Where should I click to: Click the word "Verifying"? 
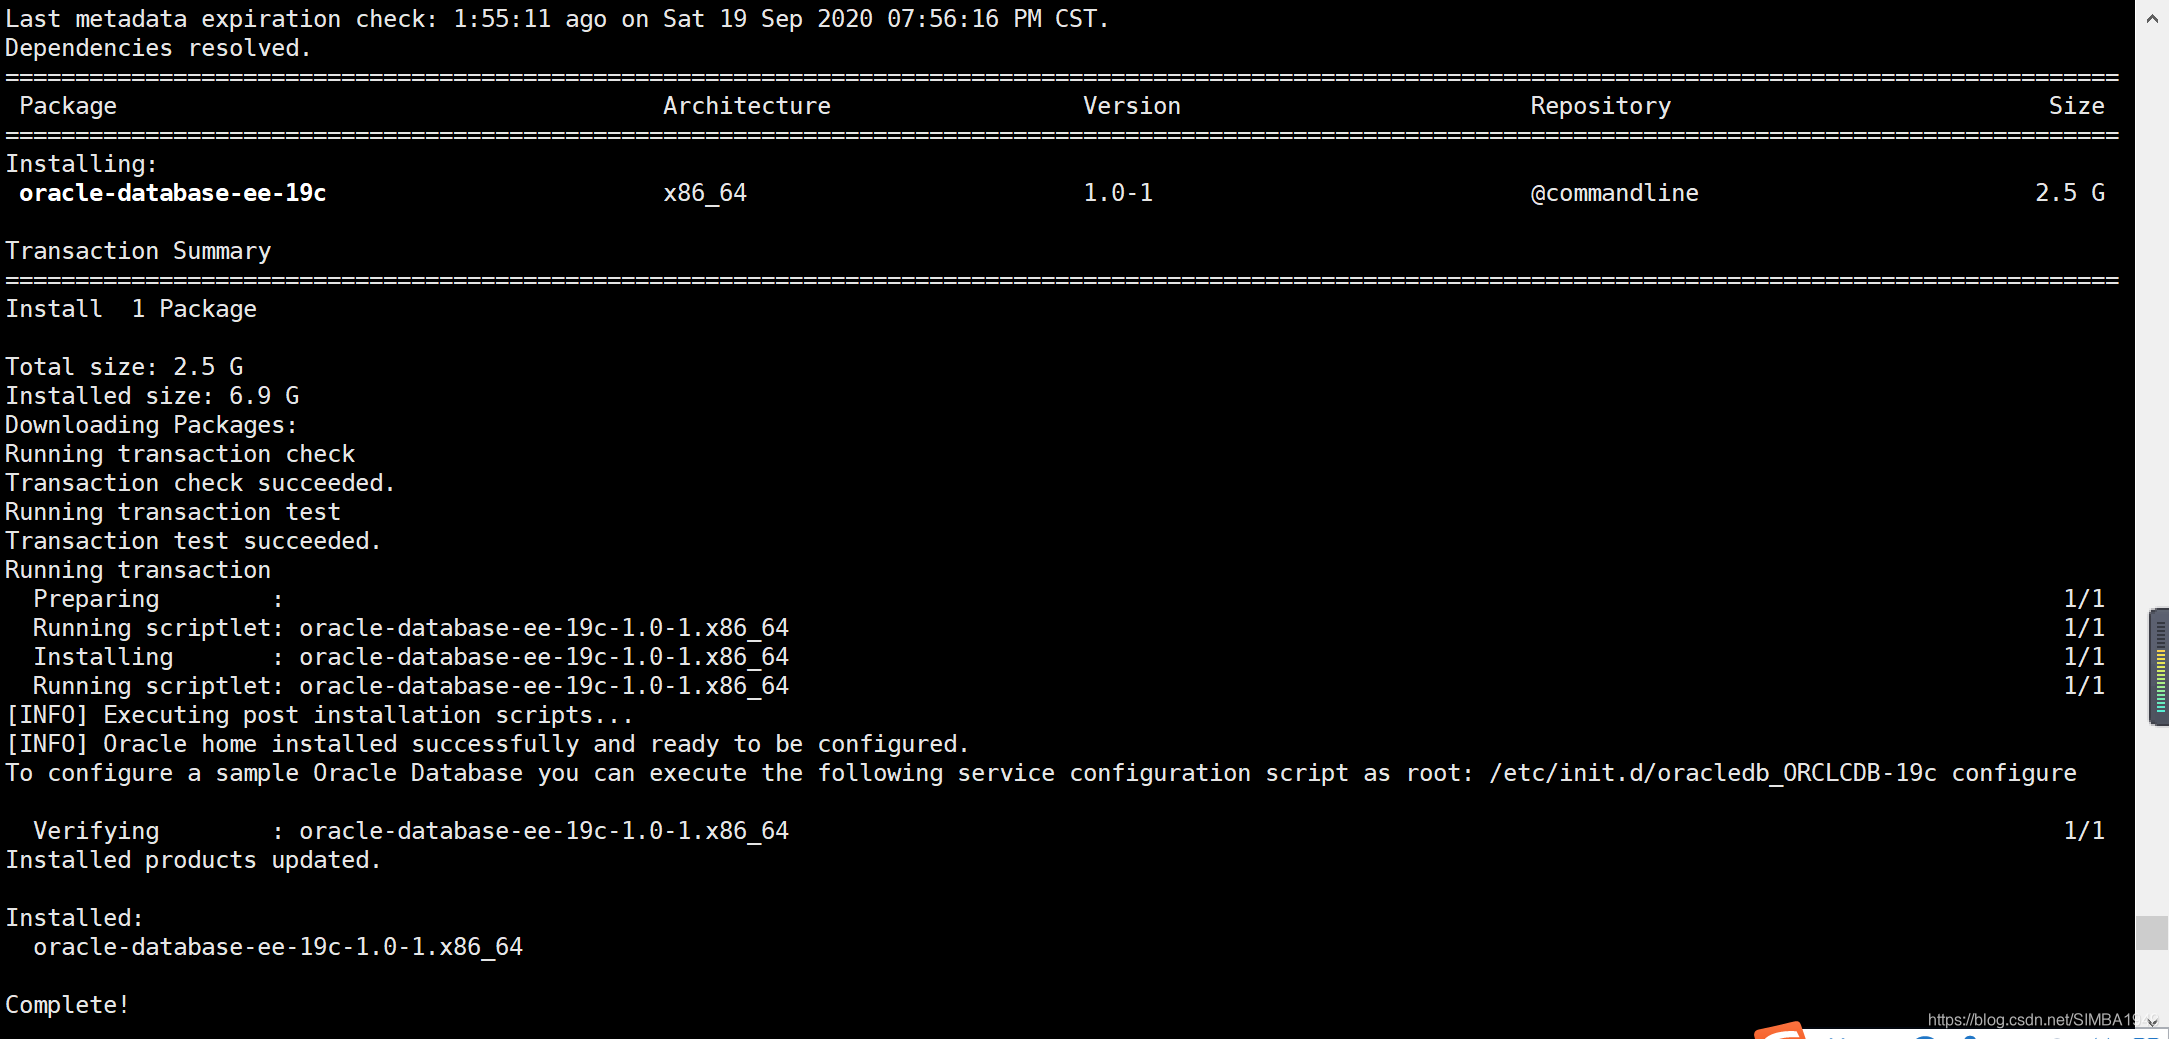[x=96, y=831]
